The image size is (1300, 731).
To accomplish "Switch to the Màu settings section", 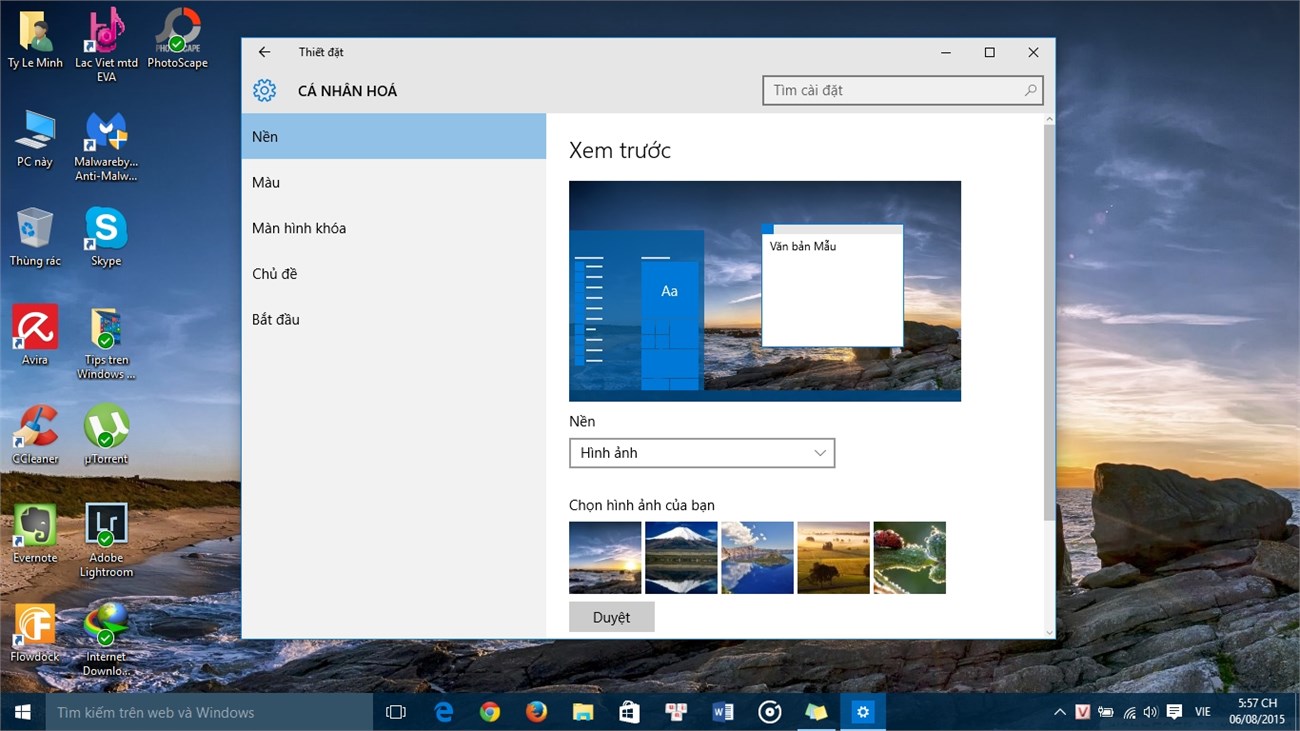I will (300, 182).
